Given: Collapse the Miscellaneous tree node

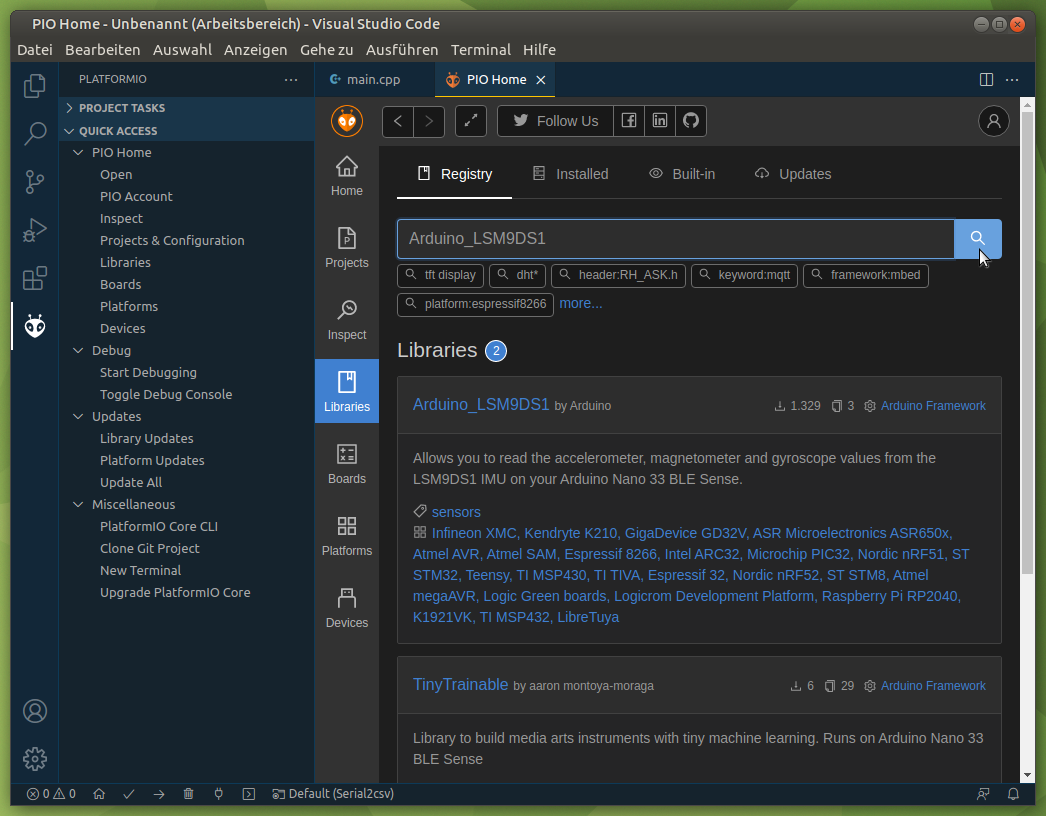Looking at the screenshot, I should 78,505.
